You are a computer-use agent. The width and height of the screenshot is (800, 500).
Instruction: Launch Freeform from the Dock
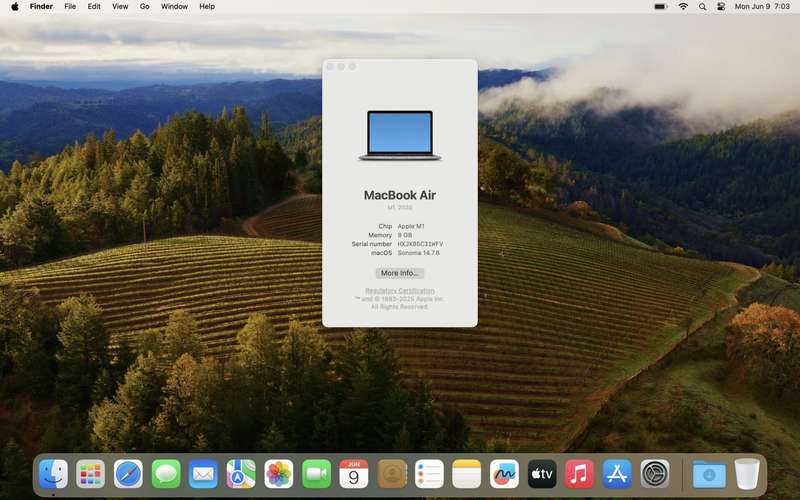point(504,474)
